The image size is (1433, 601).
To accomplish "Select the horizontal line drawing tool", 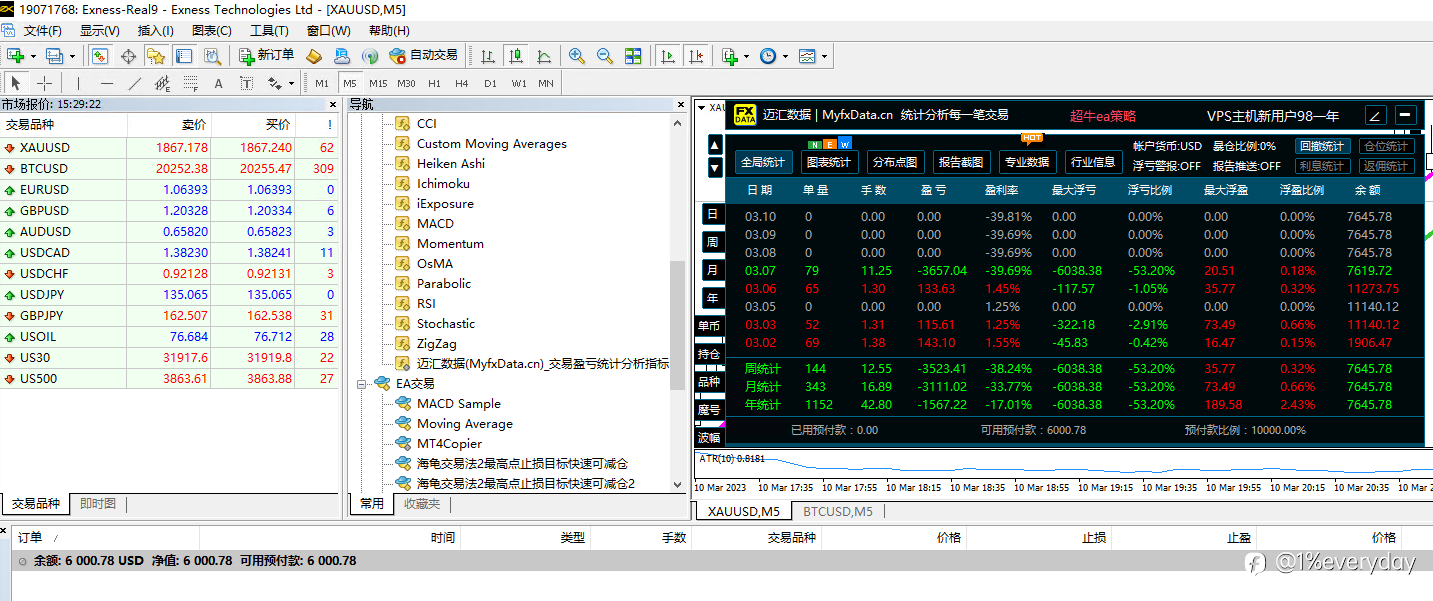I will [107, 83].
